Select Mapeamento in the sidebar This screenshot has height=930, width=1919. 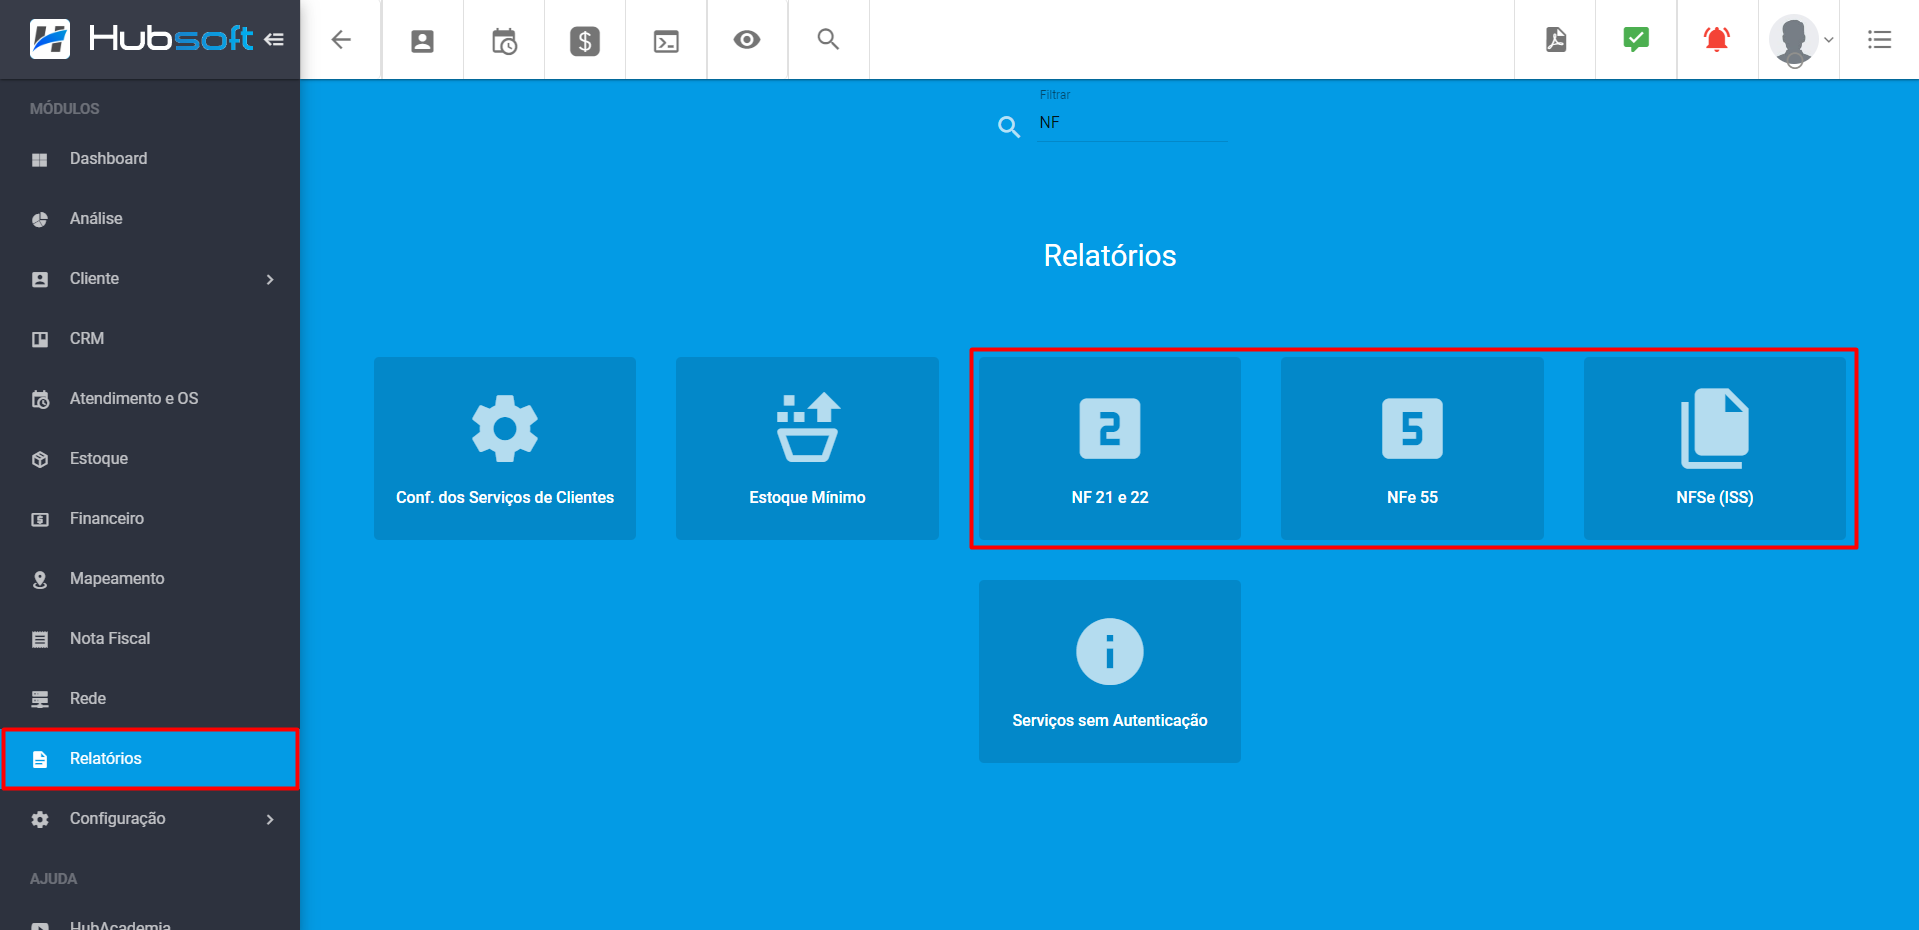tap(150, 579)
